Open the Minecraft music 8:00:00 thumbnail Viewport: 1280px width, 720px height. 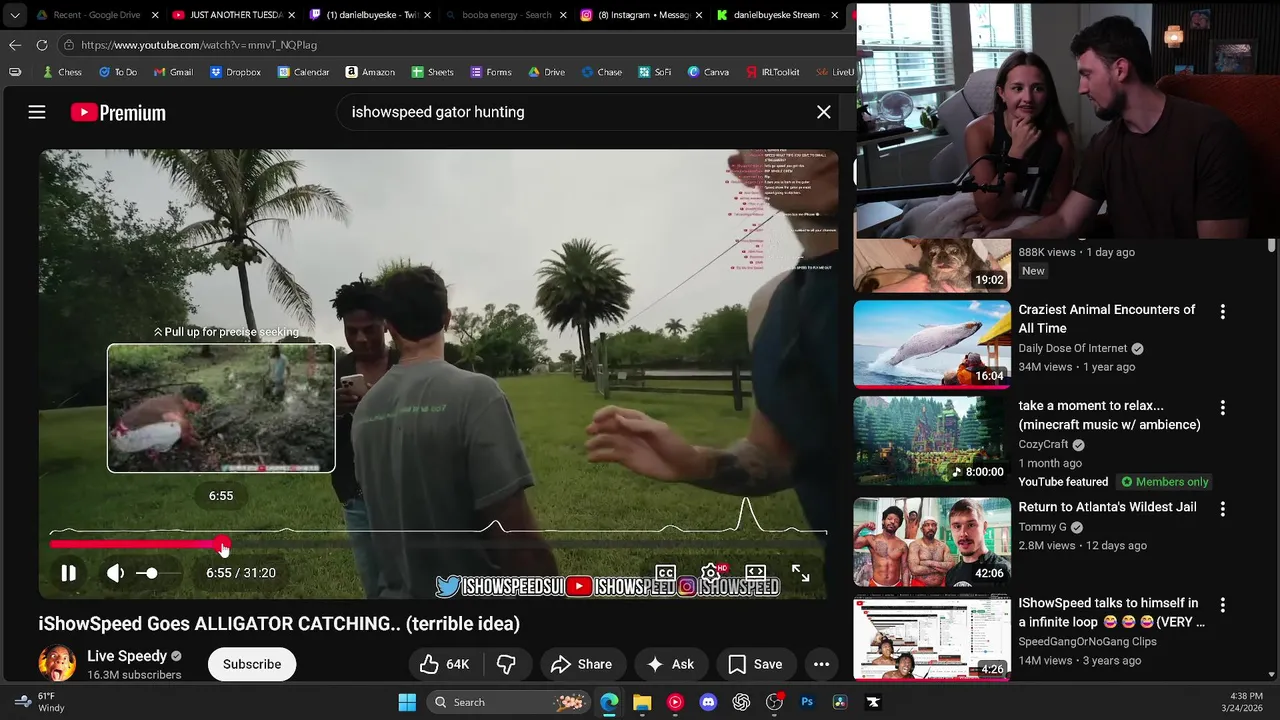pos(932,441)
